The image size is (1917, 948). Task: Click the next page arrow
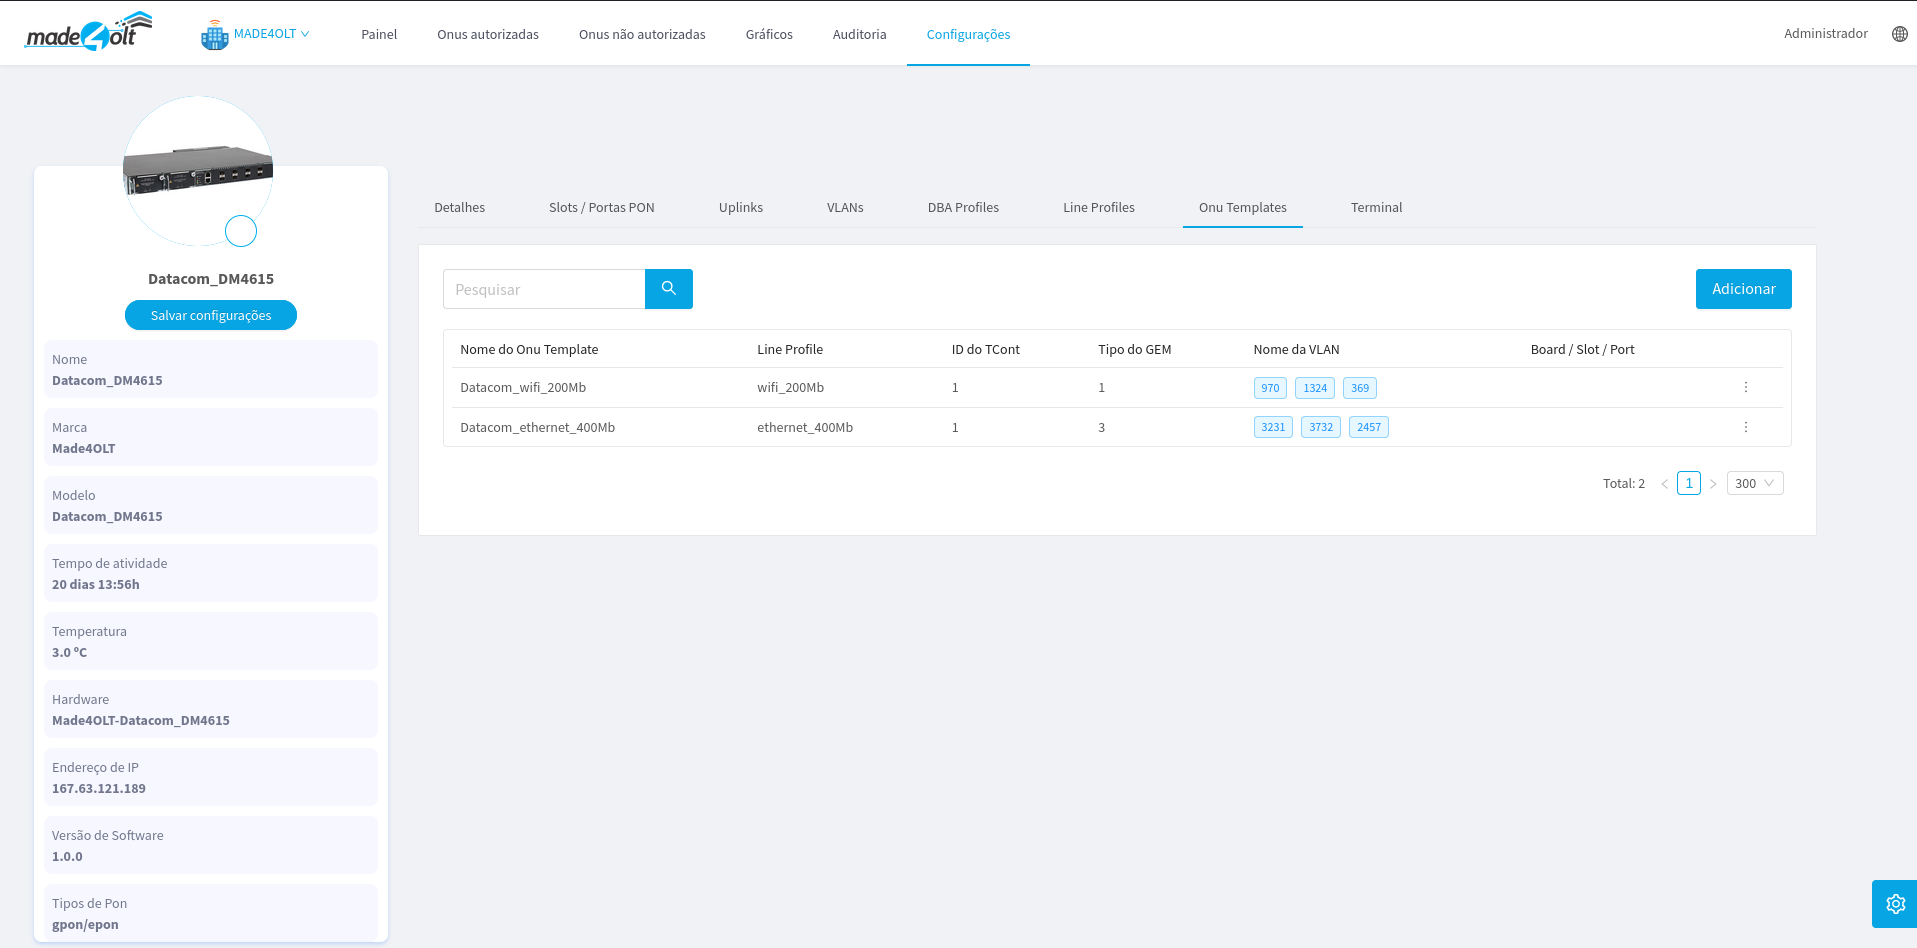point(1712,484)
